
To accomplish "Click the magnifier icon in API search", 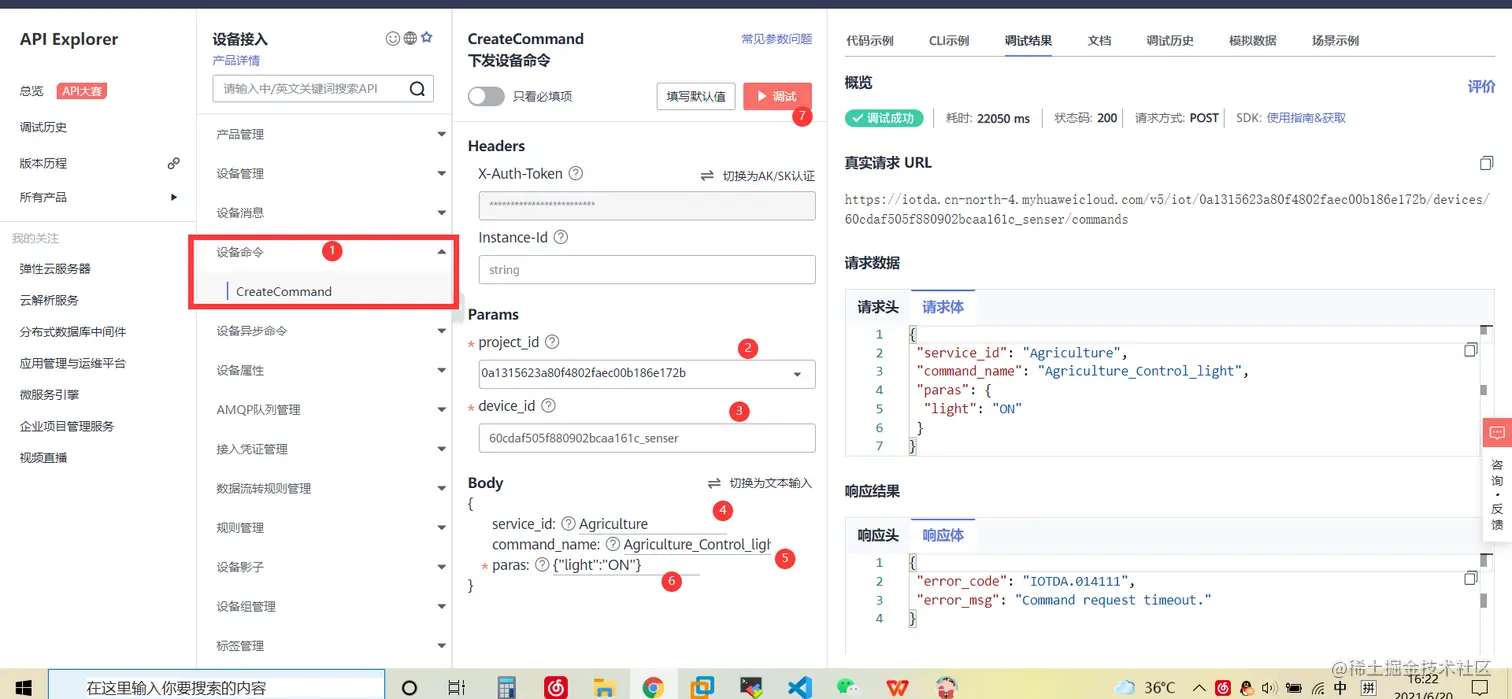I will (x=417, y=89).
